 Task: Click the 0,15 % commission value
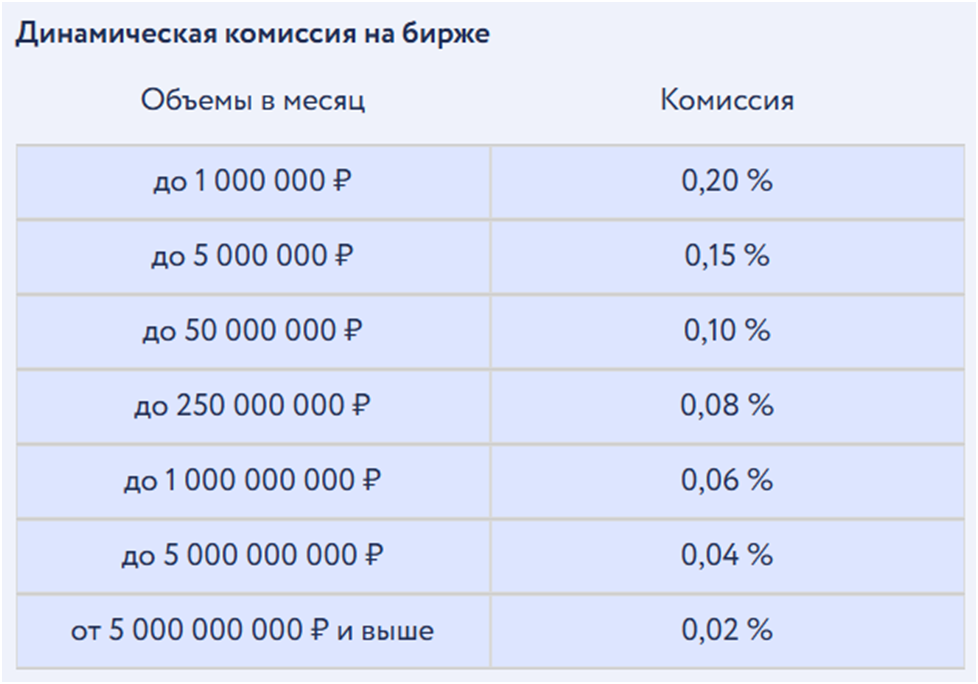coord(727,256)
